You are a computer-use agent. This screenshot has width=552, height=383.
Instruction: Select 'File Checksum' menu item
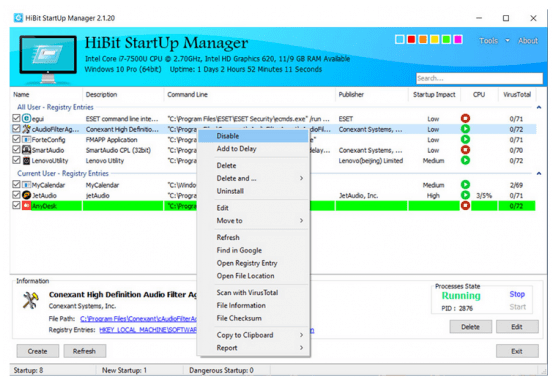(253, 318)
